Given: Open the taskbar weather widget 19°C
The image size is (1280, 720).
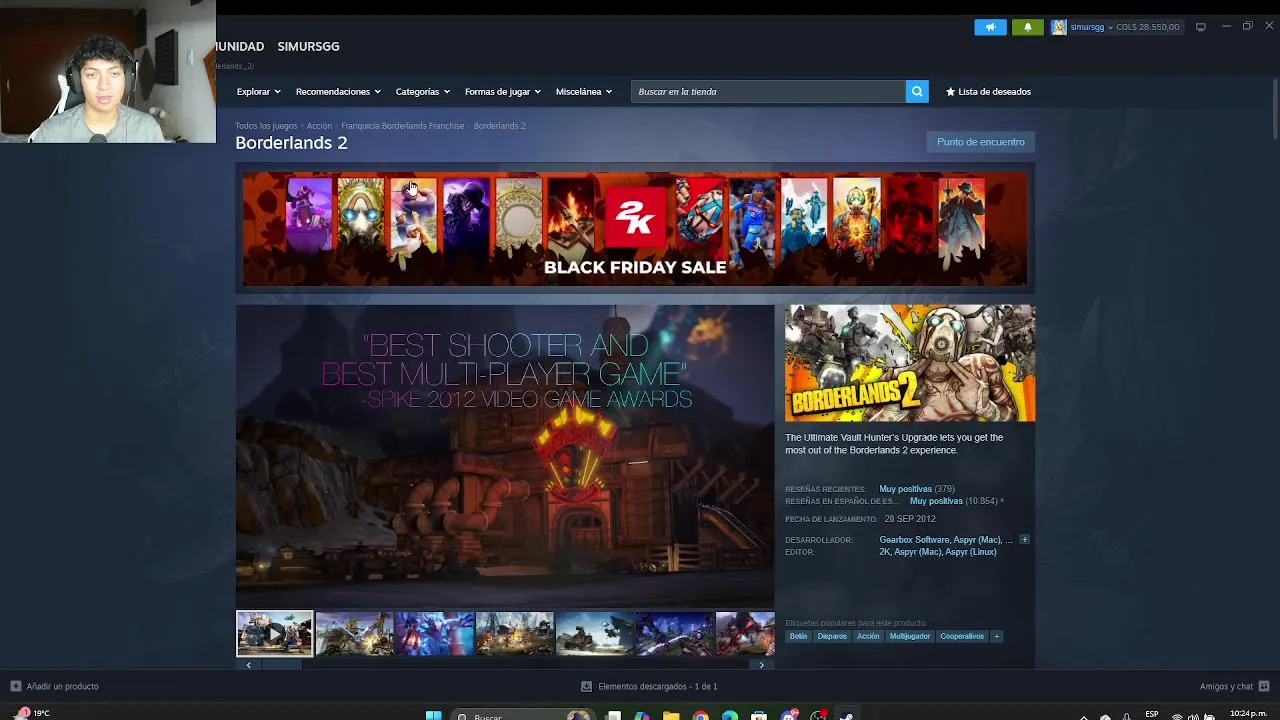Looking at the screenshot, I should click(33, 714).
